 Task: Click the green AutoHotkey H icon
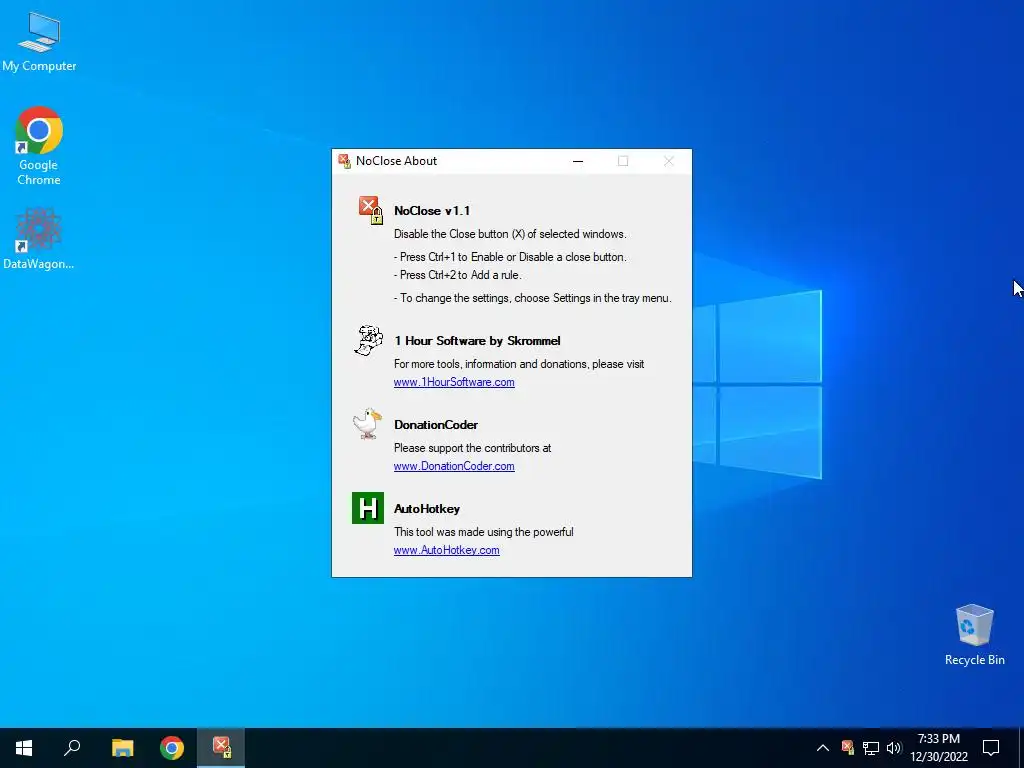368,508
